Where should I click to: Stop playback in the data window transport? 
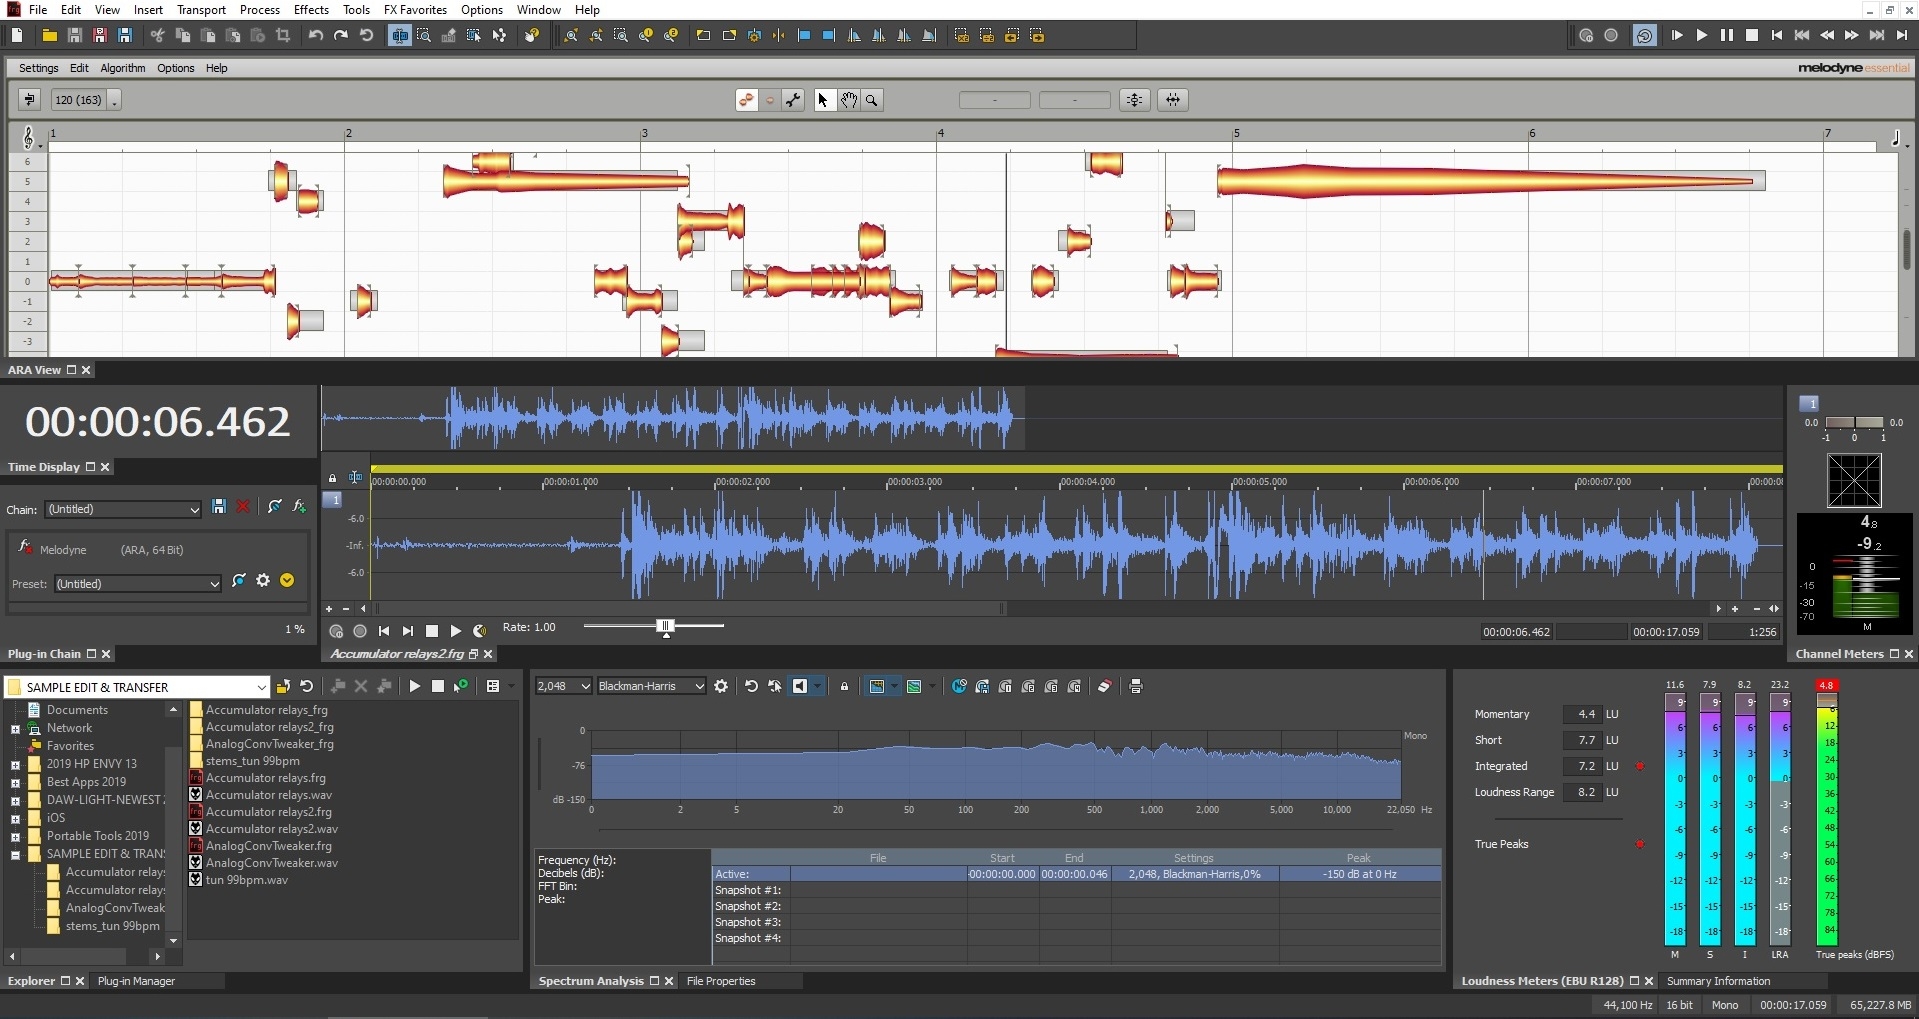pyautogui.click(x=432, y=631)
